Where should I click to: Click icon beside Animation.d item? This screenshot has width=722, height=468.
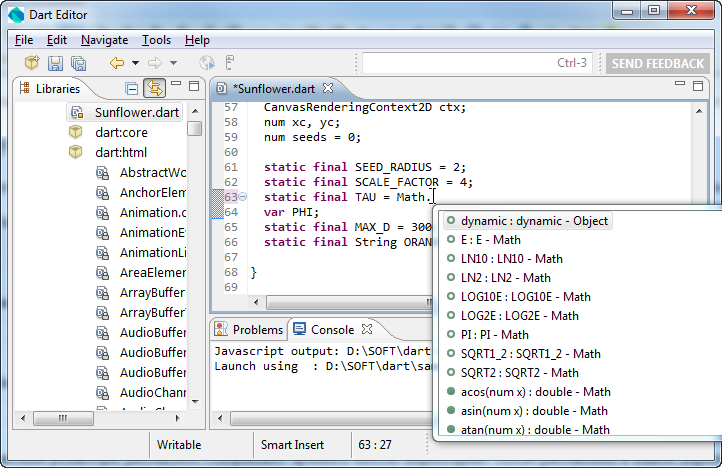click(x=102, y=213)
